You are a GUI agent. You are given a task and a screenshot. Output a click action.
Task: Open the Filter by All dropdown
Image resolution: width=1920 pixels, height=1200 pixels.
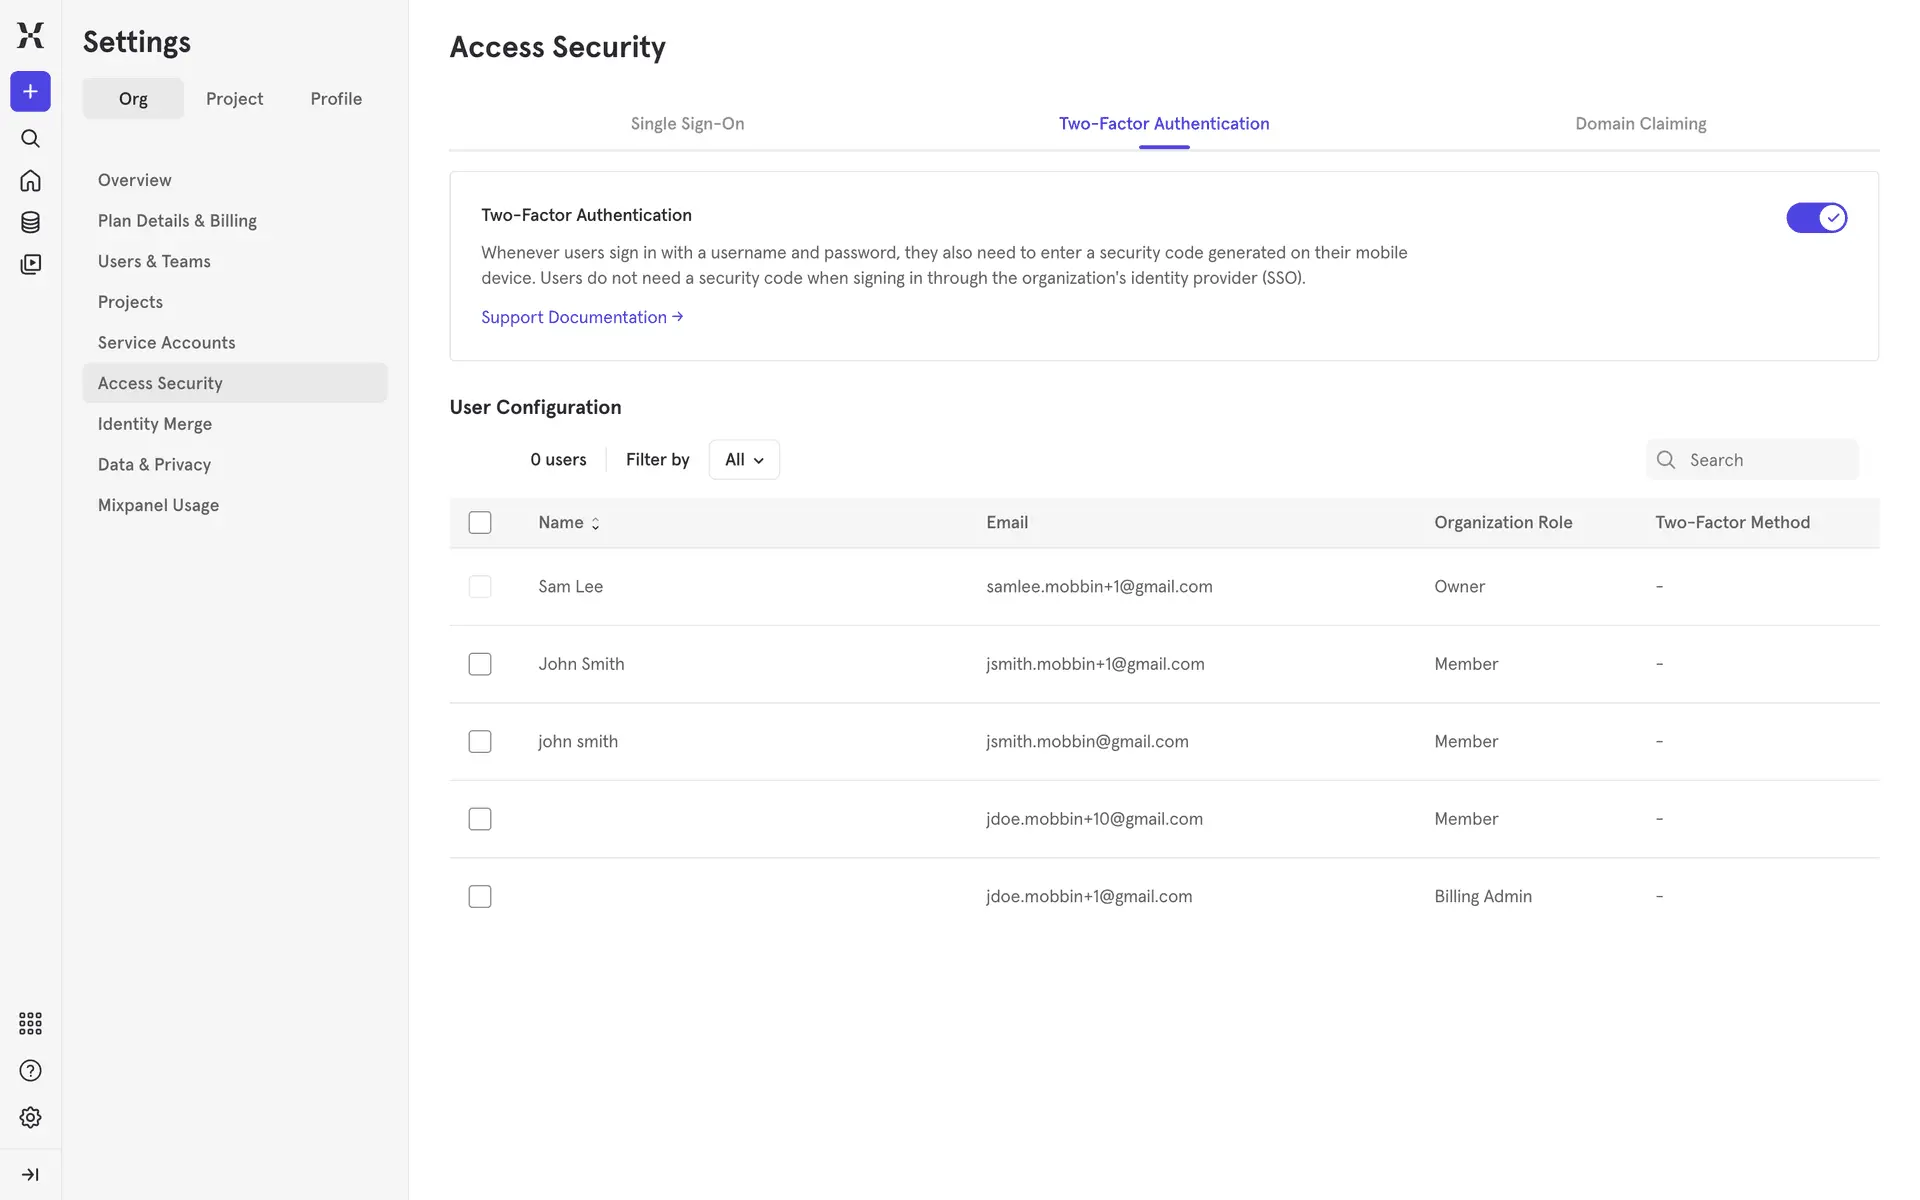[744, 459]
